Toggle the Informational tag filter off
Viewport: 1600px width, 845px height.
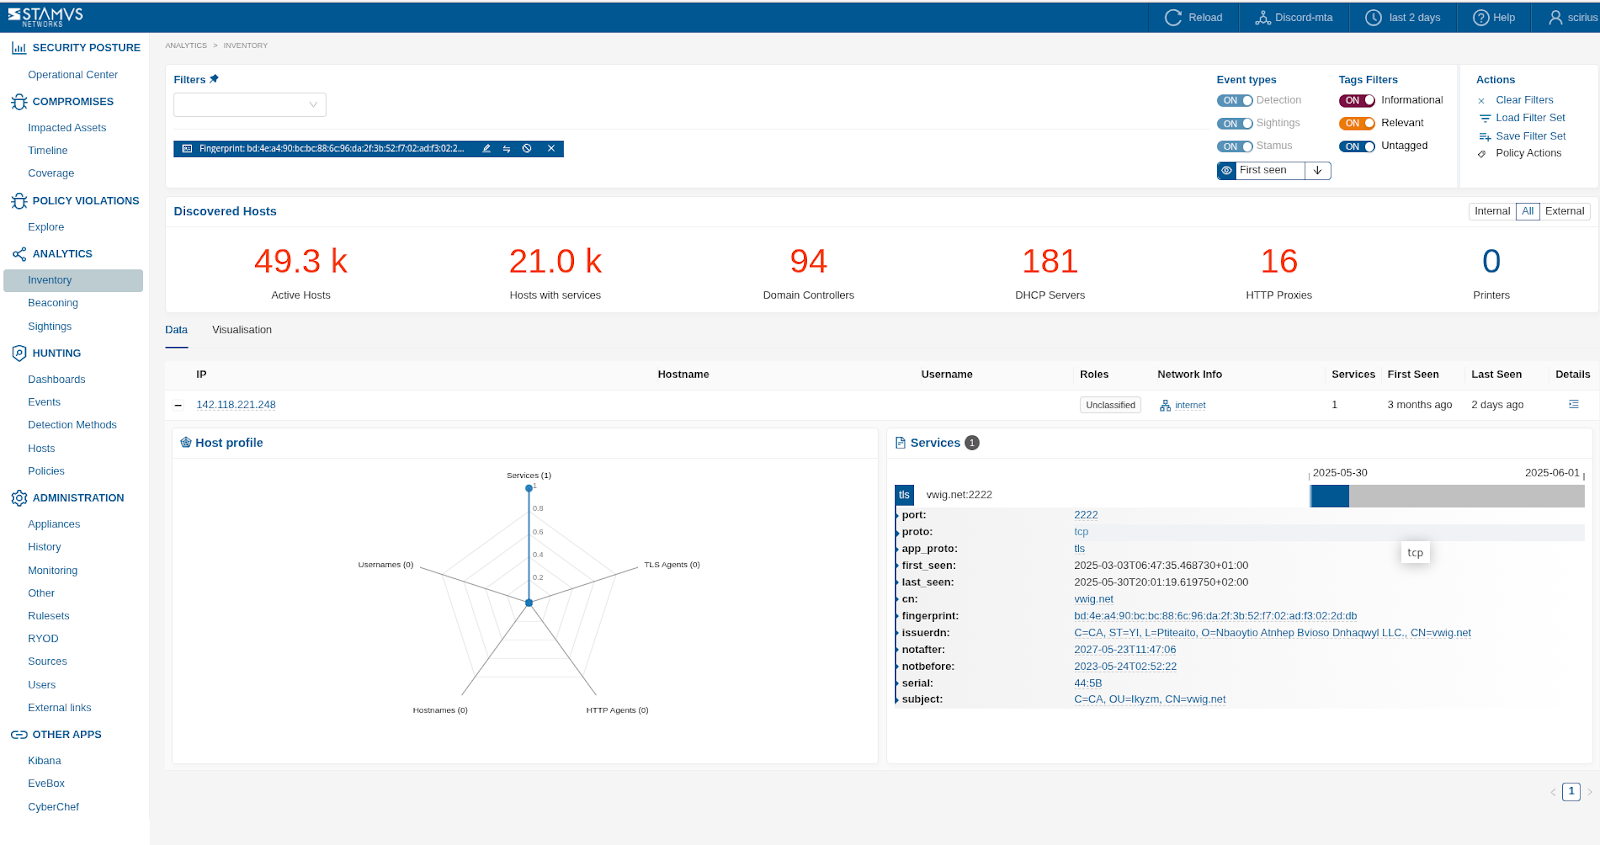(1357, 100)
